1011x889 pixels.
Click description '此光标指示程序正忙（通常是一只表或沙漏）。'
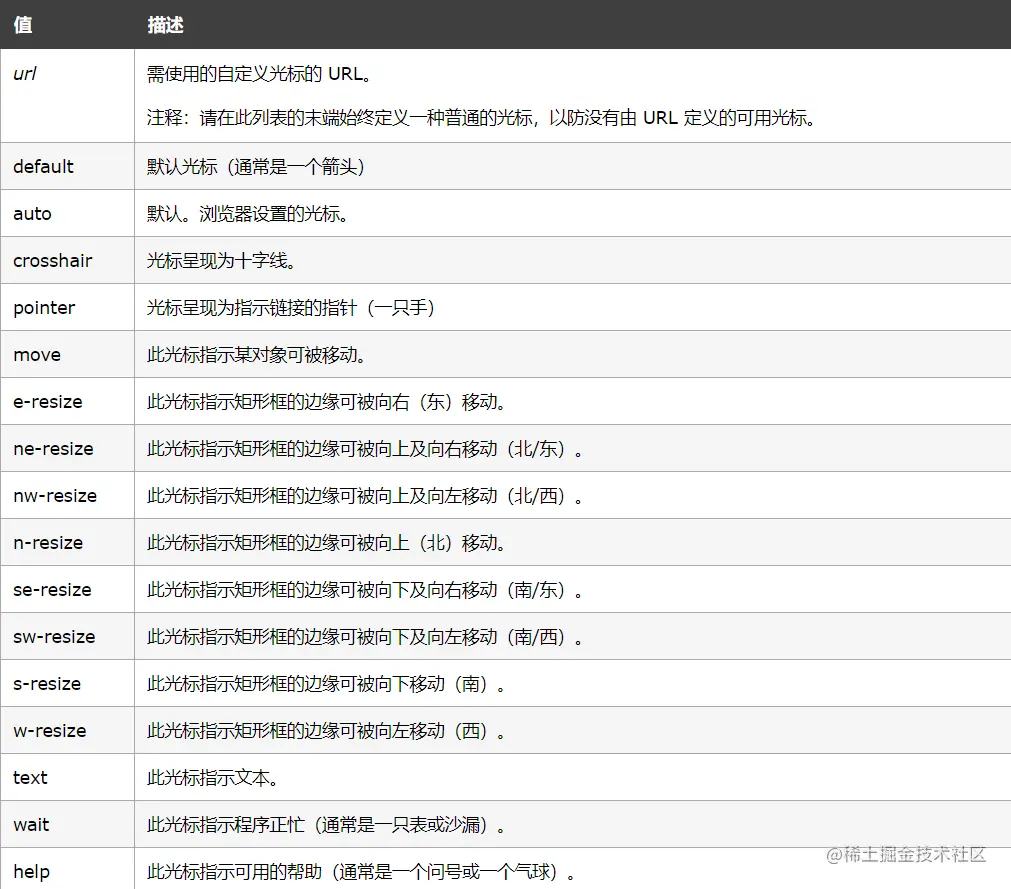(x=326, y=826)
